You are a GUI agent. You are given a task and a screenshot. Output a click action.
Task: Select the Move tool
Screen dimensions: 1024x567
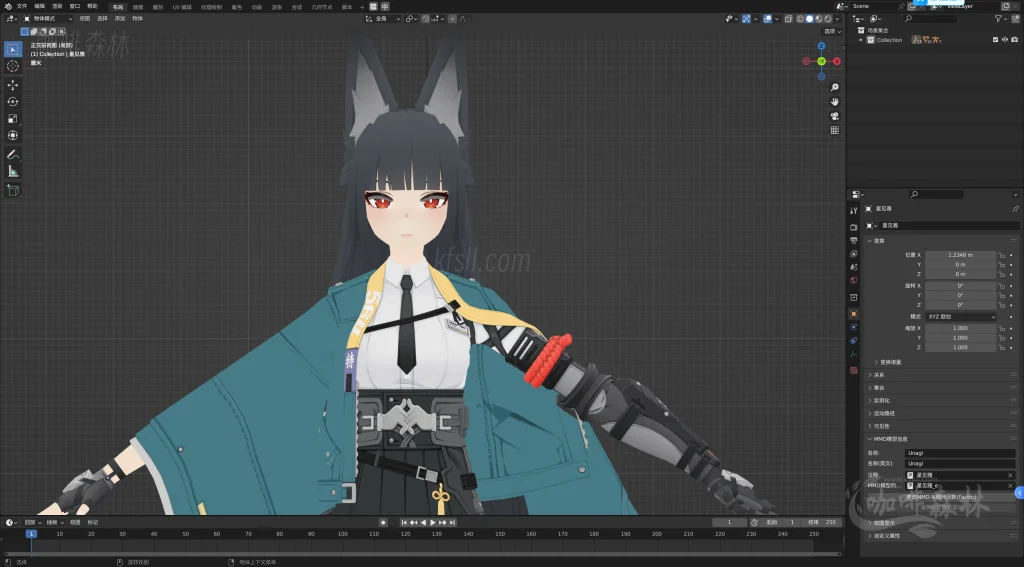(12, 85)
